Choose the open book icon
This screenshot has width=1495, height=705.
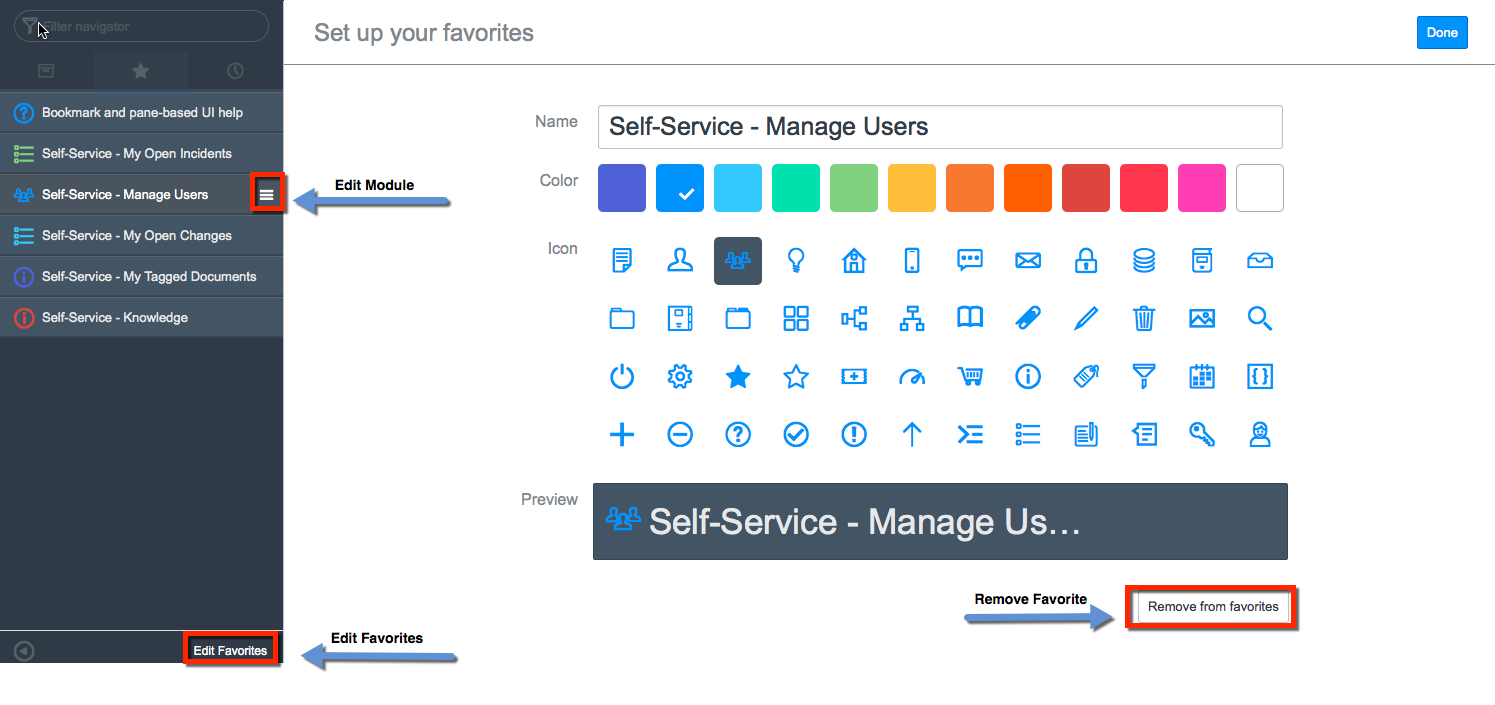tap(970, 319)
